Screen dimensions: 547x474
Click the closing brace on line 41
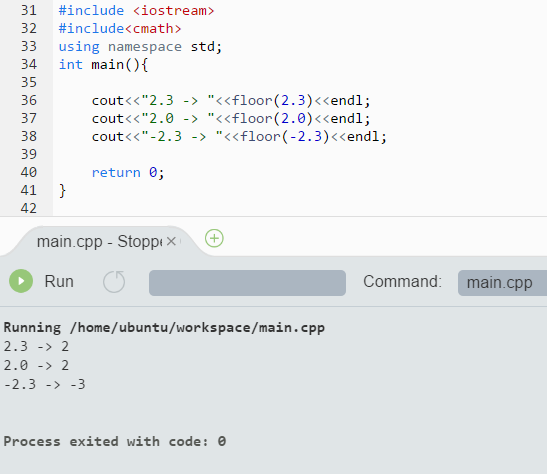tap(62, 191)
